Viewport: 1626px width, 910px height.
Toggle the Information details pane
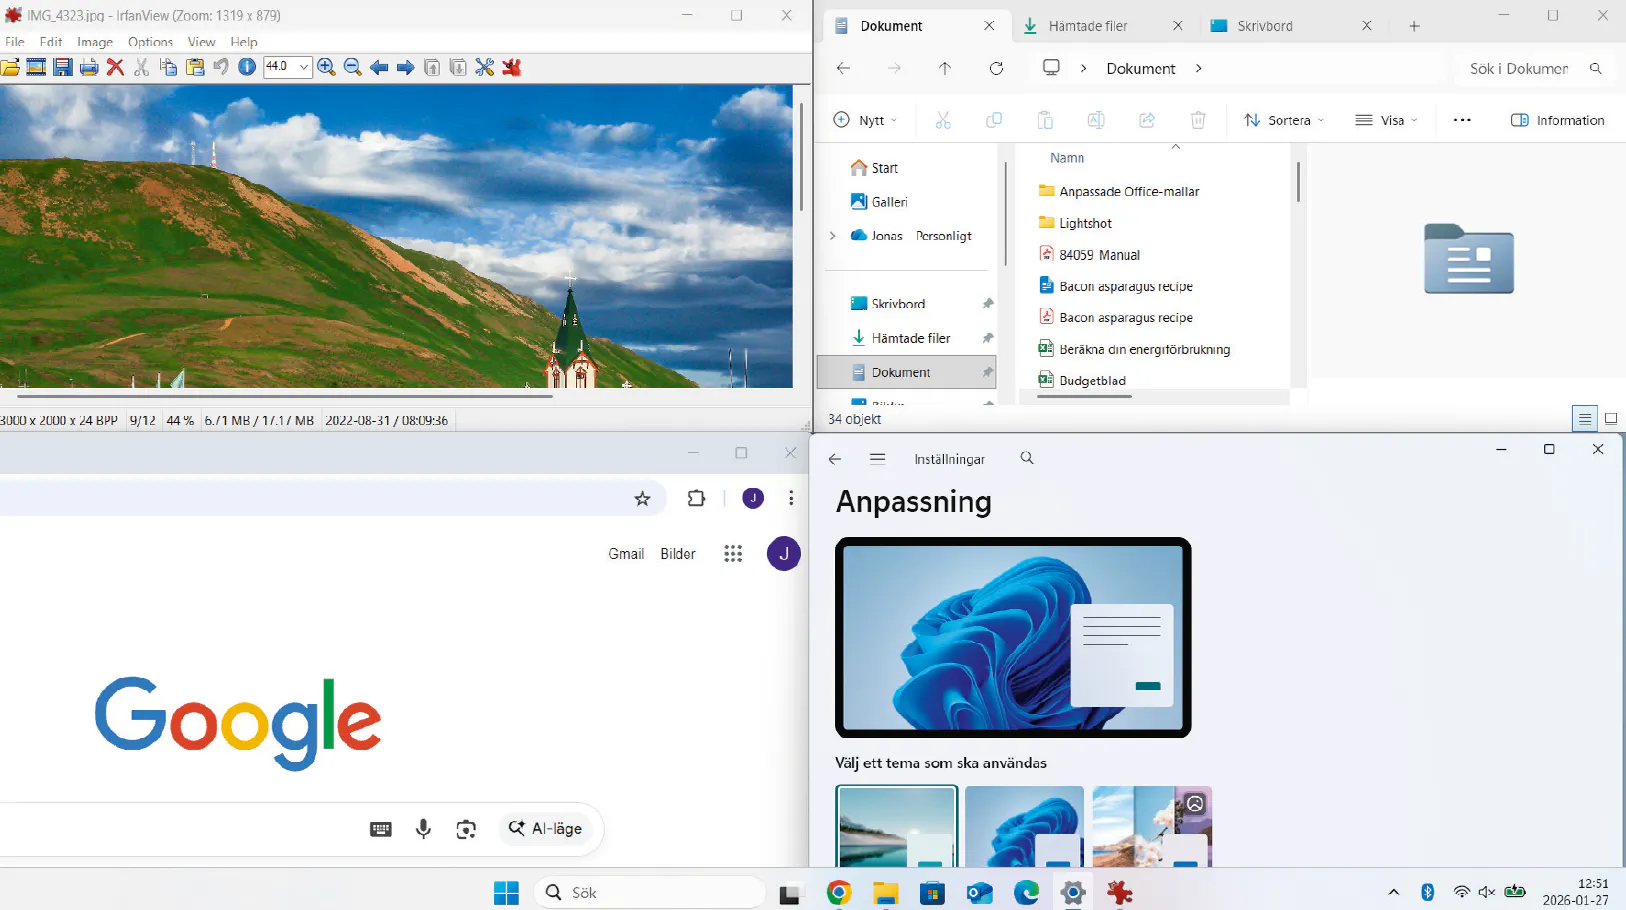[1557, 120]
